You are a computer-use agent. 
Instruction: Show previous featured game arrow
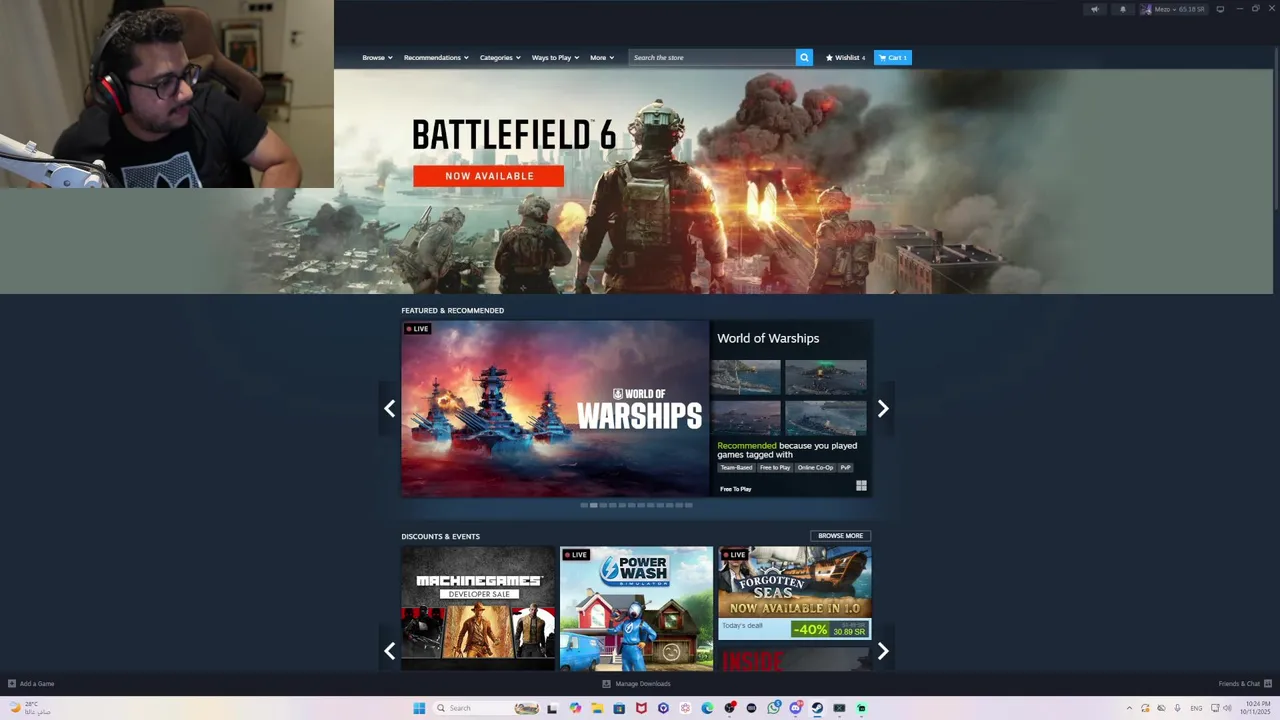[x=389, y=408]
